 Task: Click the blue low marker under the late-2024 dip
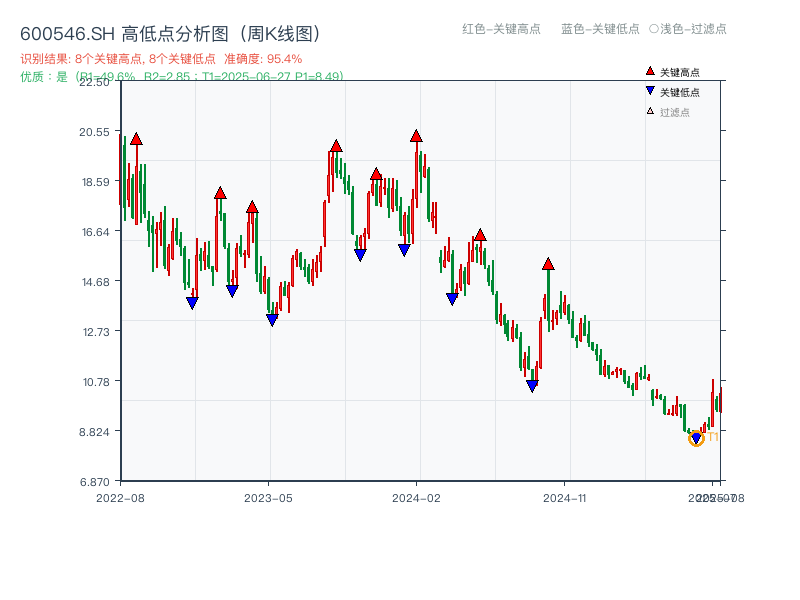coord(531,385)
